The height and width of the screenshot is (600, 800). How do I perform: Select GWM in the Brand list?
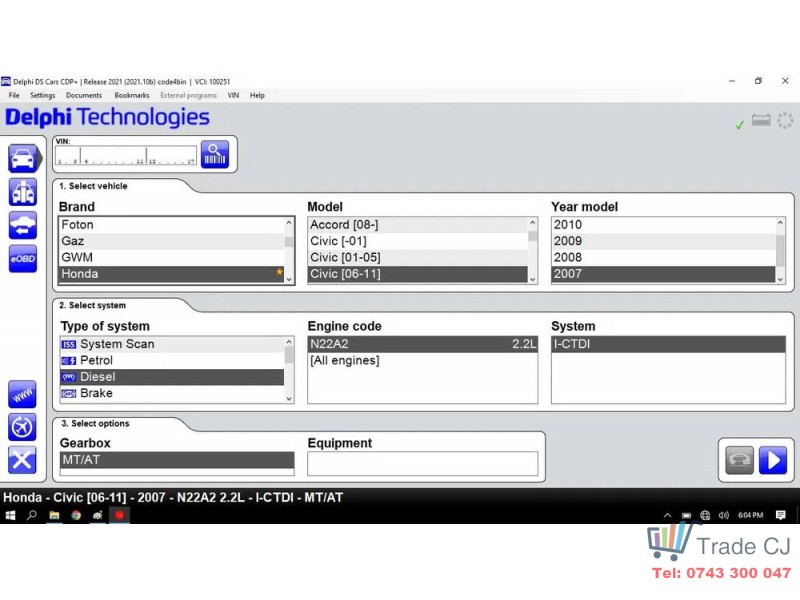point(172,258)
